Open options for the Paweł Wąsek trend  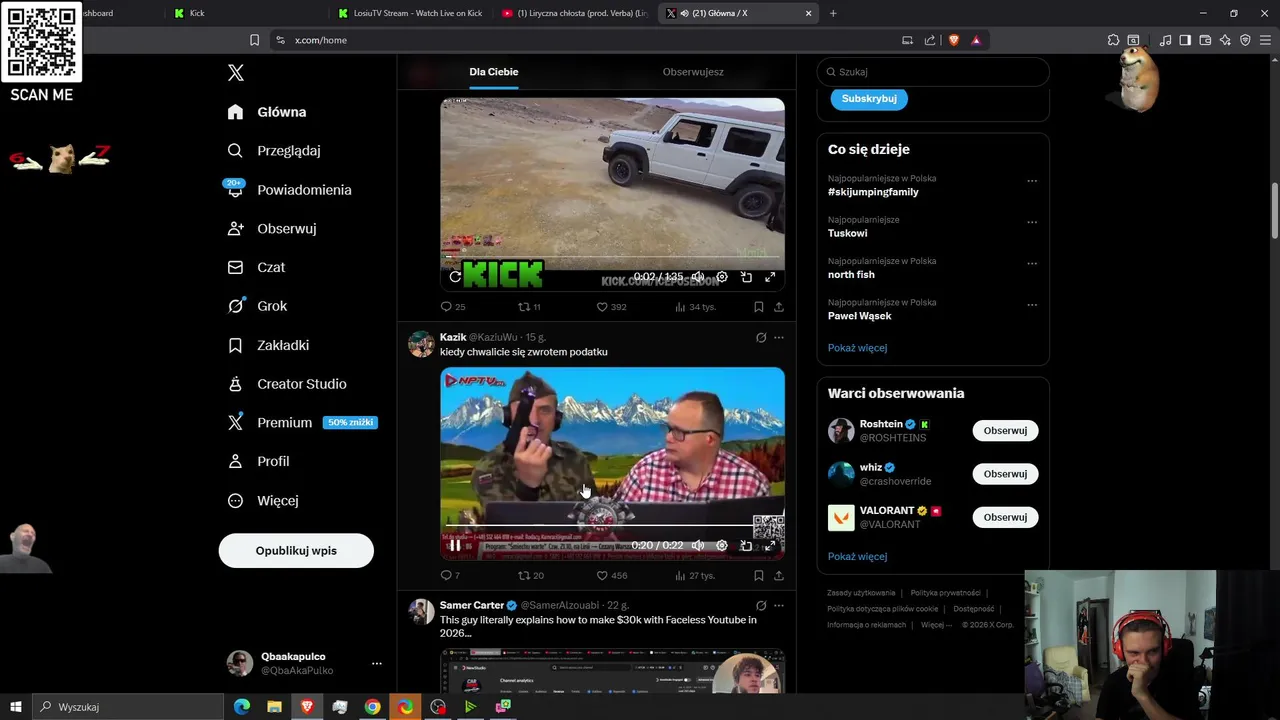pyautogui.click(x=1032, y=305)
